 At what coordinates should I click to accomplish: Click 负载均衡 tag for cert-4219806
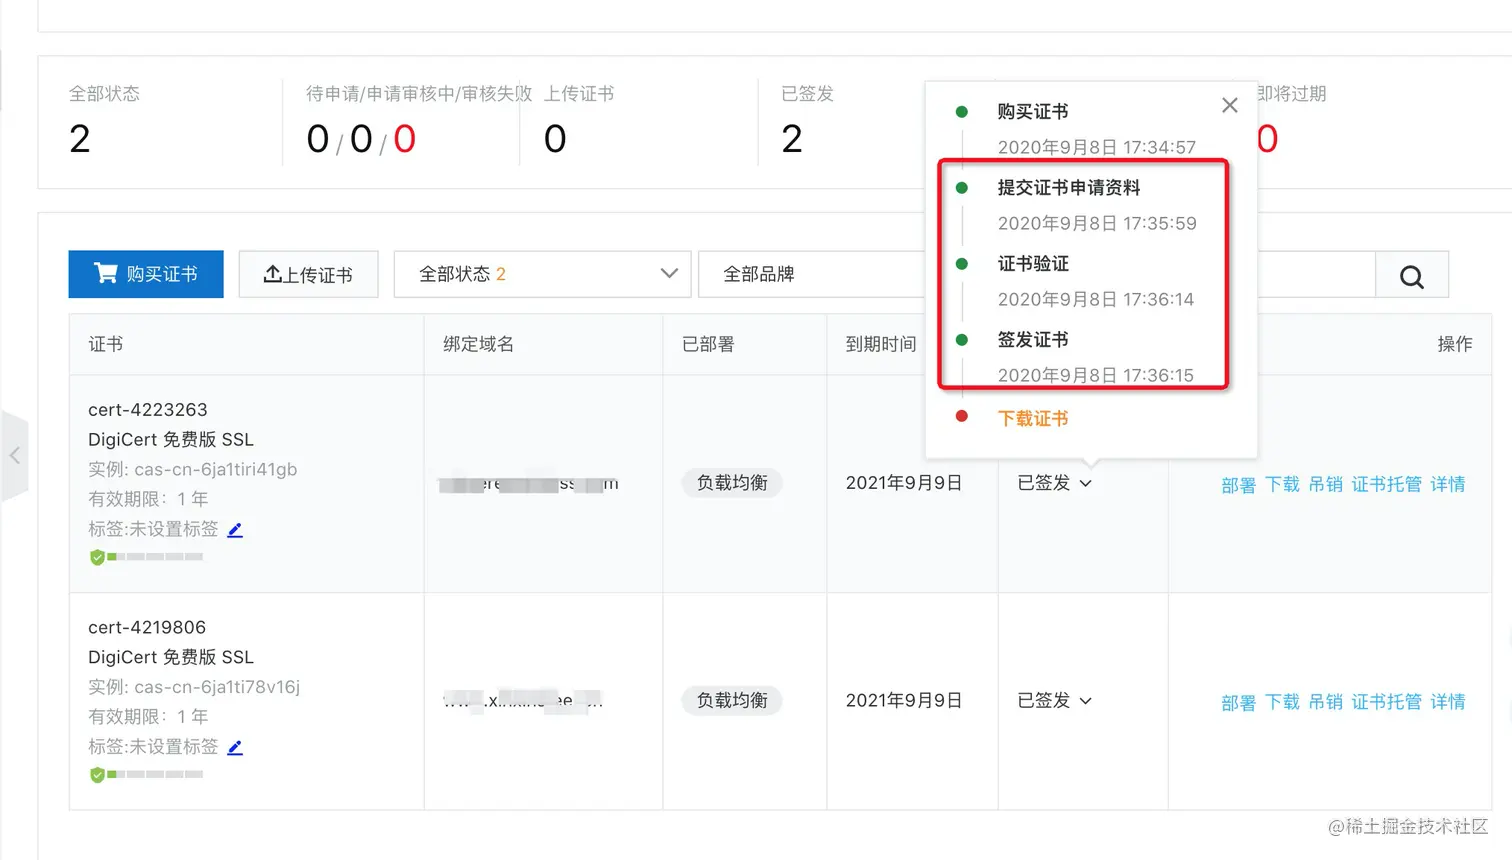tap(732, 700)
